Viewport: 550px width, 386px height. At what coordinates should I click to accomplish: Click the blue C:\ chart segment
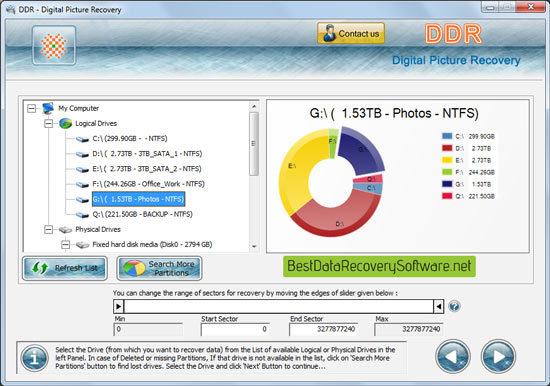[x=370, y=188]
